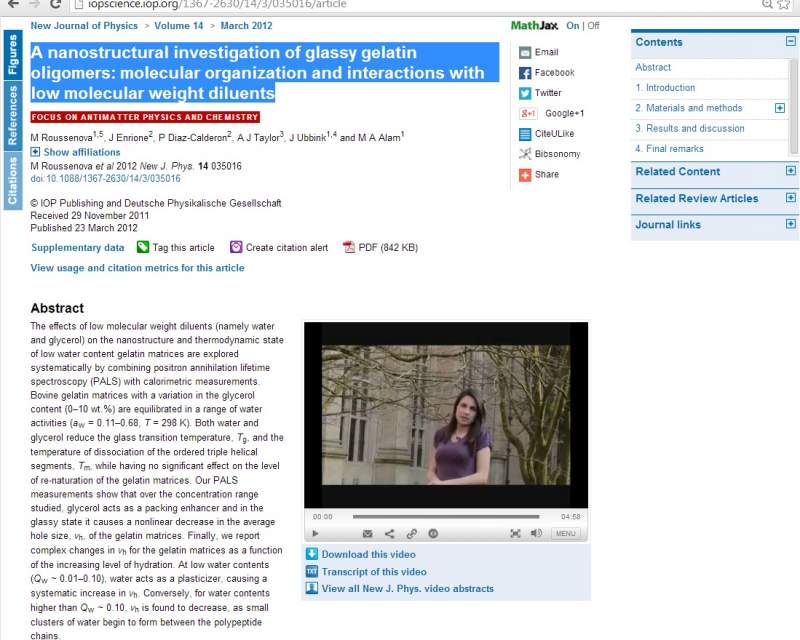Click the View all video abstracts icon
This screenshot has height=640, width=800.
coord(312,588)
